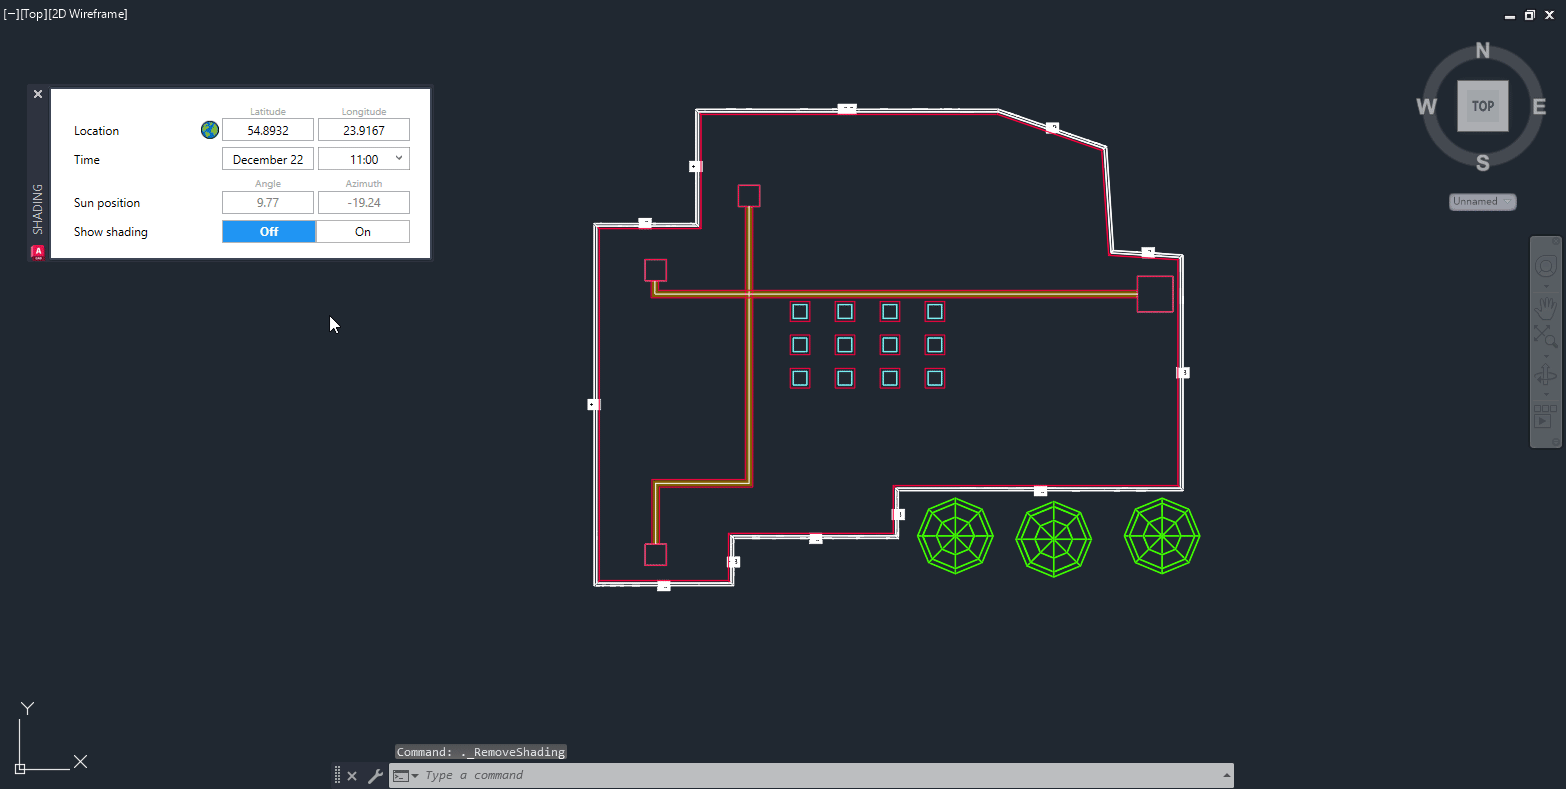The image size is (1566, 789).
Task: Open the [2D Wireframe] visual style menu
Action: (88, 14)
